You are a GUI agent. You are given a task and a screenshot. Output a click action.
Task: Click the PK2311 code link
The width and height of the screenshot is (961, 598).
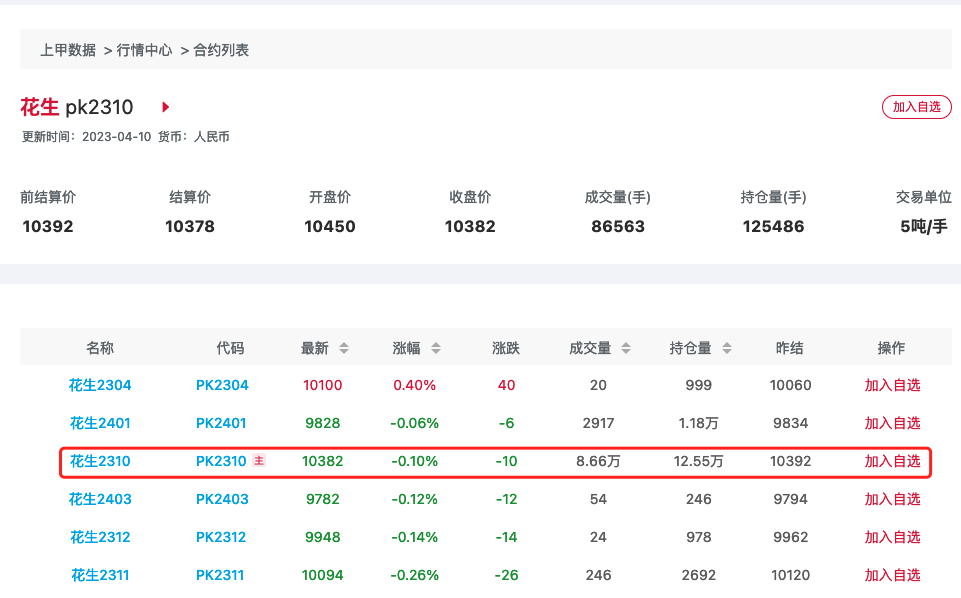tap(221, 575)
